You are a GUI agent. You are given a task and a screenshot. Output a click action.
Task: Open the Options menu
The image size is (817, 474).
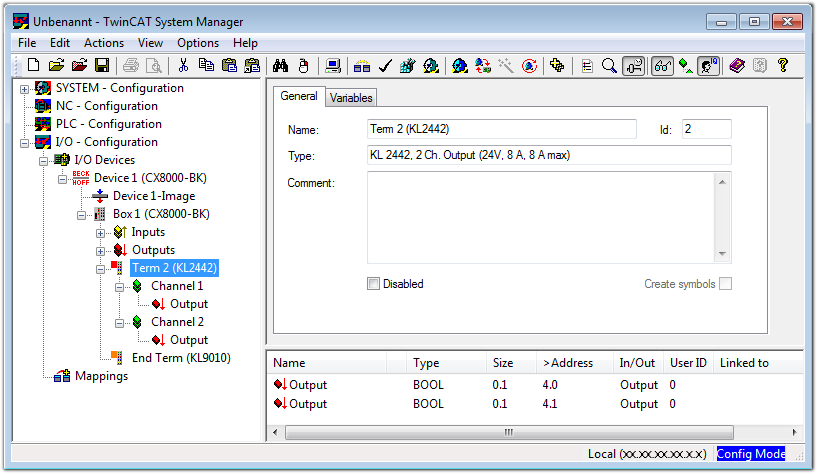click(x=198, y=43)
